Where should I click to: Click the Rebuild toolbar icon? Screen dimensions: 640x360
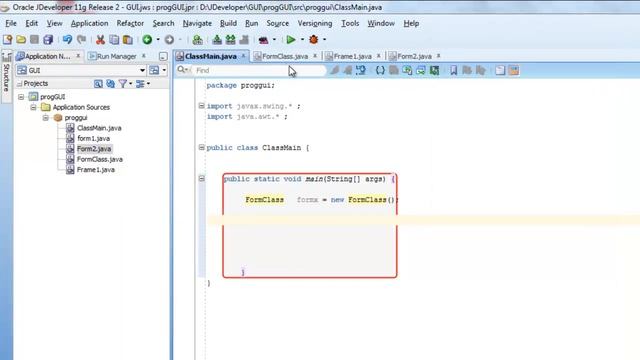231,40
